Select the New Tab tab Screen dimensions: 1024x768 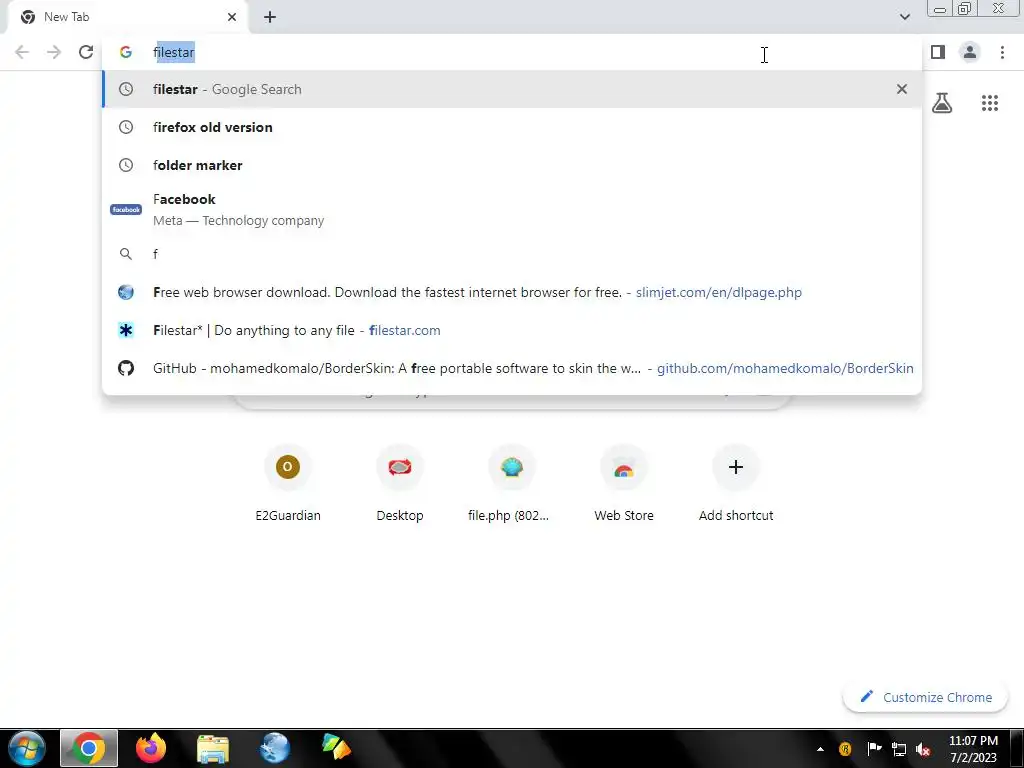pyautogui.click(x=127, y=17)
